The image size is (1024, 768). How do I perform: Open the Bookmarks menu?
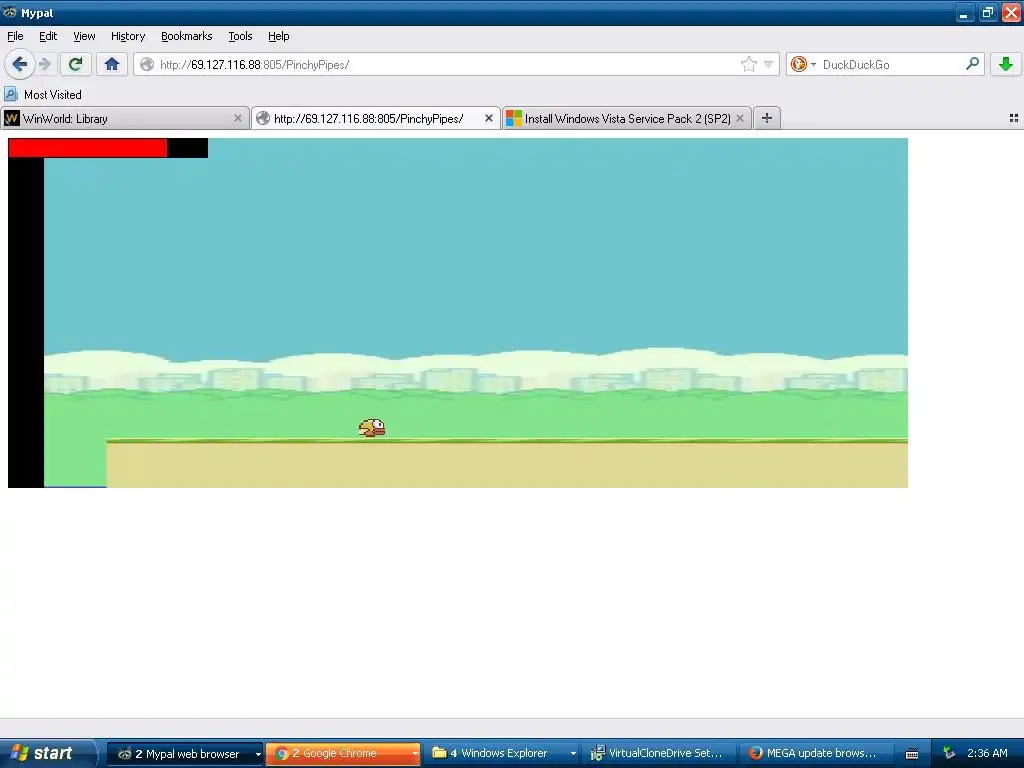pos(187,36)
